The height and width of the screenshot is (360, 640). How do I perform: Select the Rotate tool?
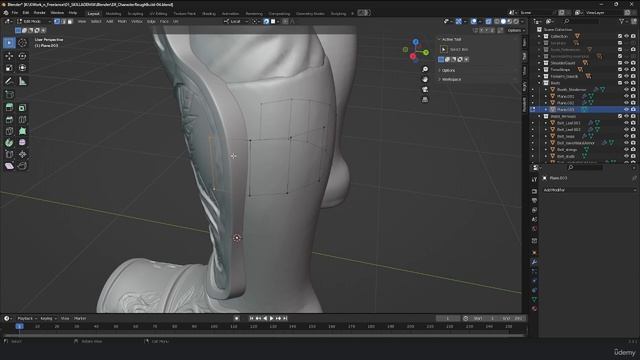22,56
